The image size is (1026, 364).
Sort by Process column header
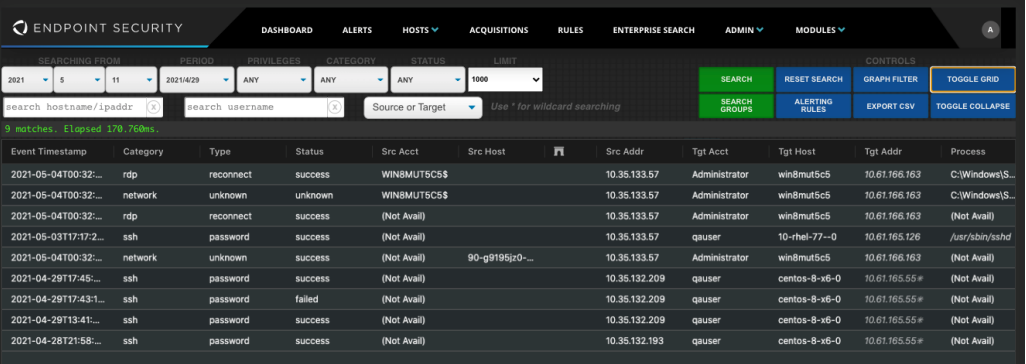pos(968,151)
